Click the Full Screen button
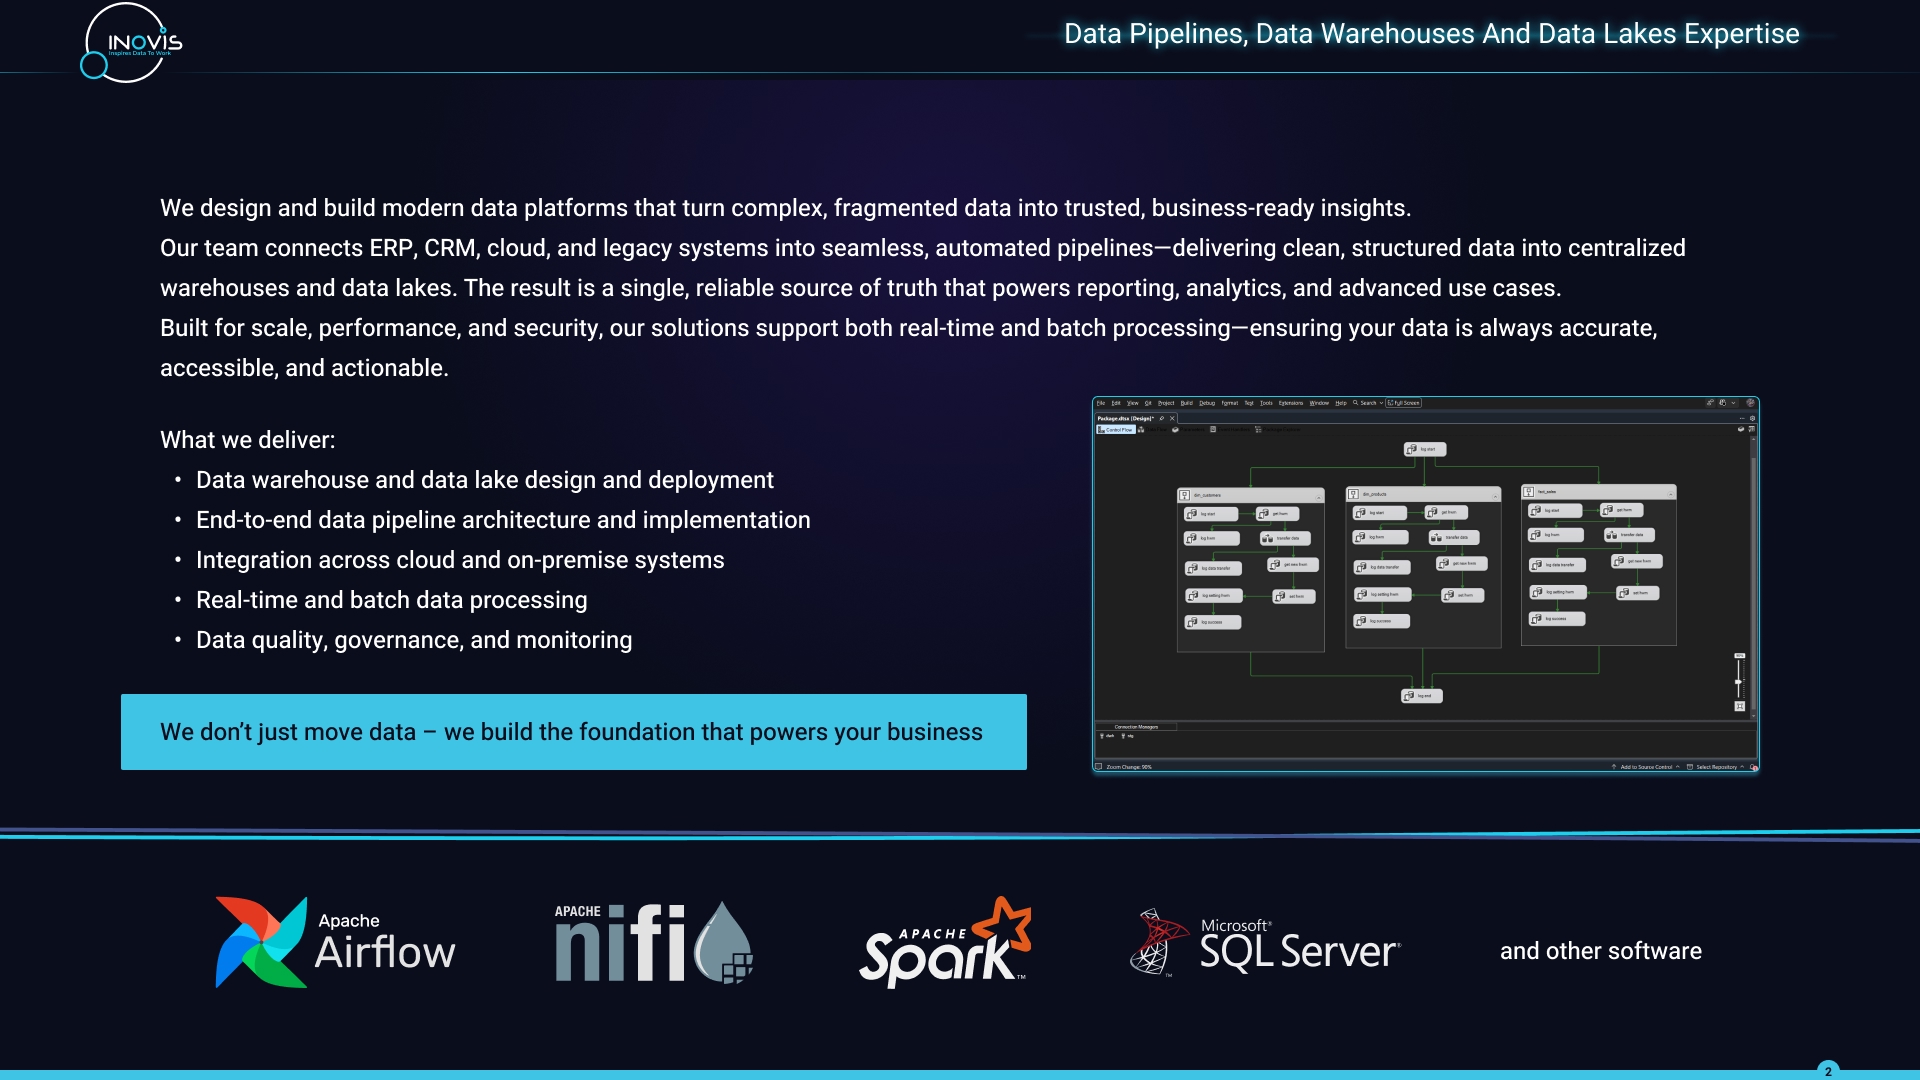 (1404, 403)
